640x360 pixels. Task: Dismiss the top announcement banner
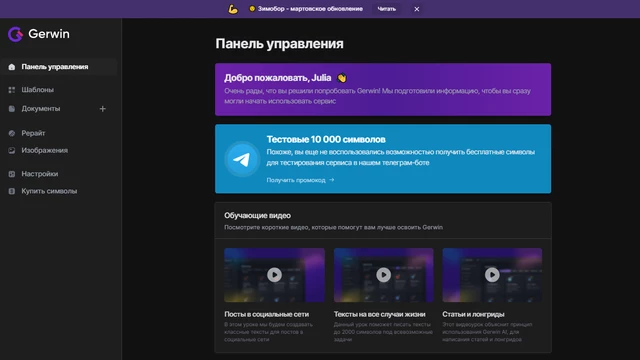click(x=417, y=9)
